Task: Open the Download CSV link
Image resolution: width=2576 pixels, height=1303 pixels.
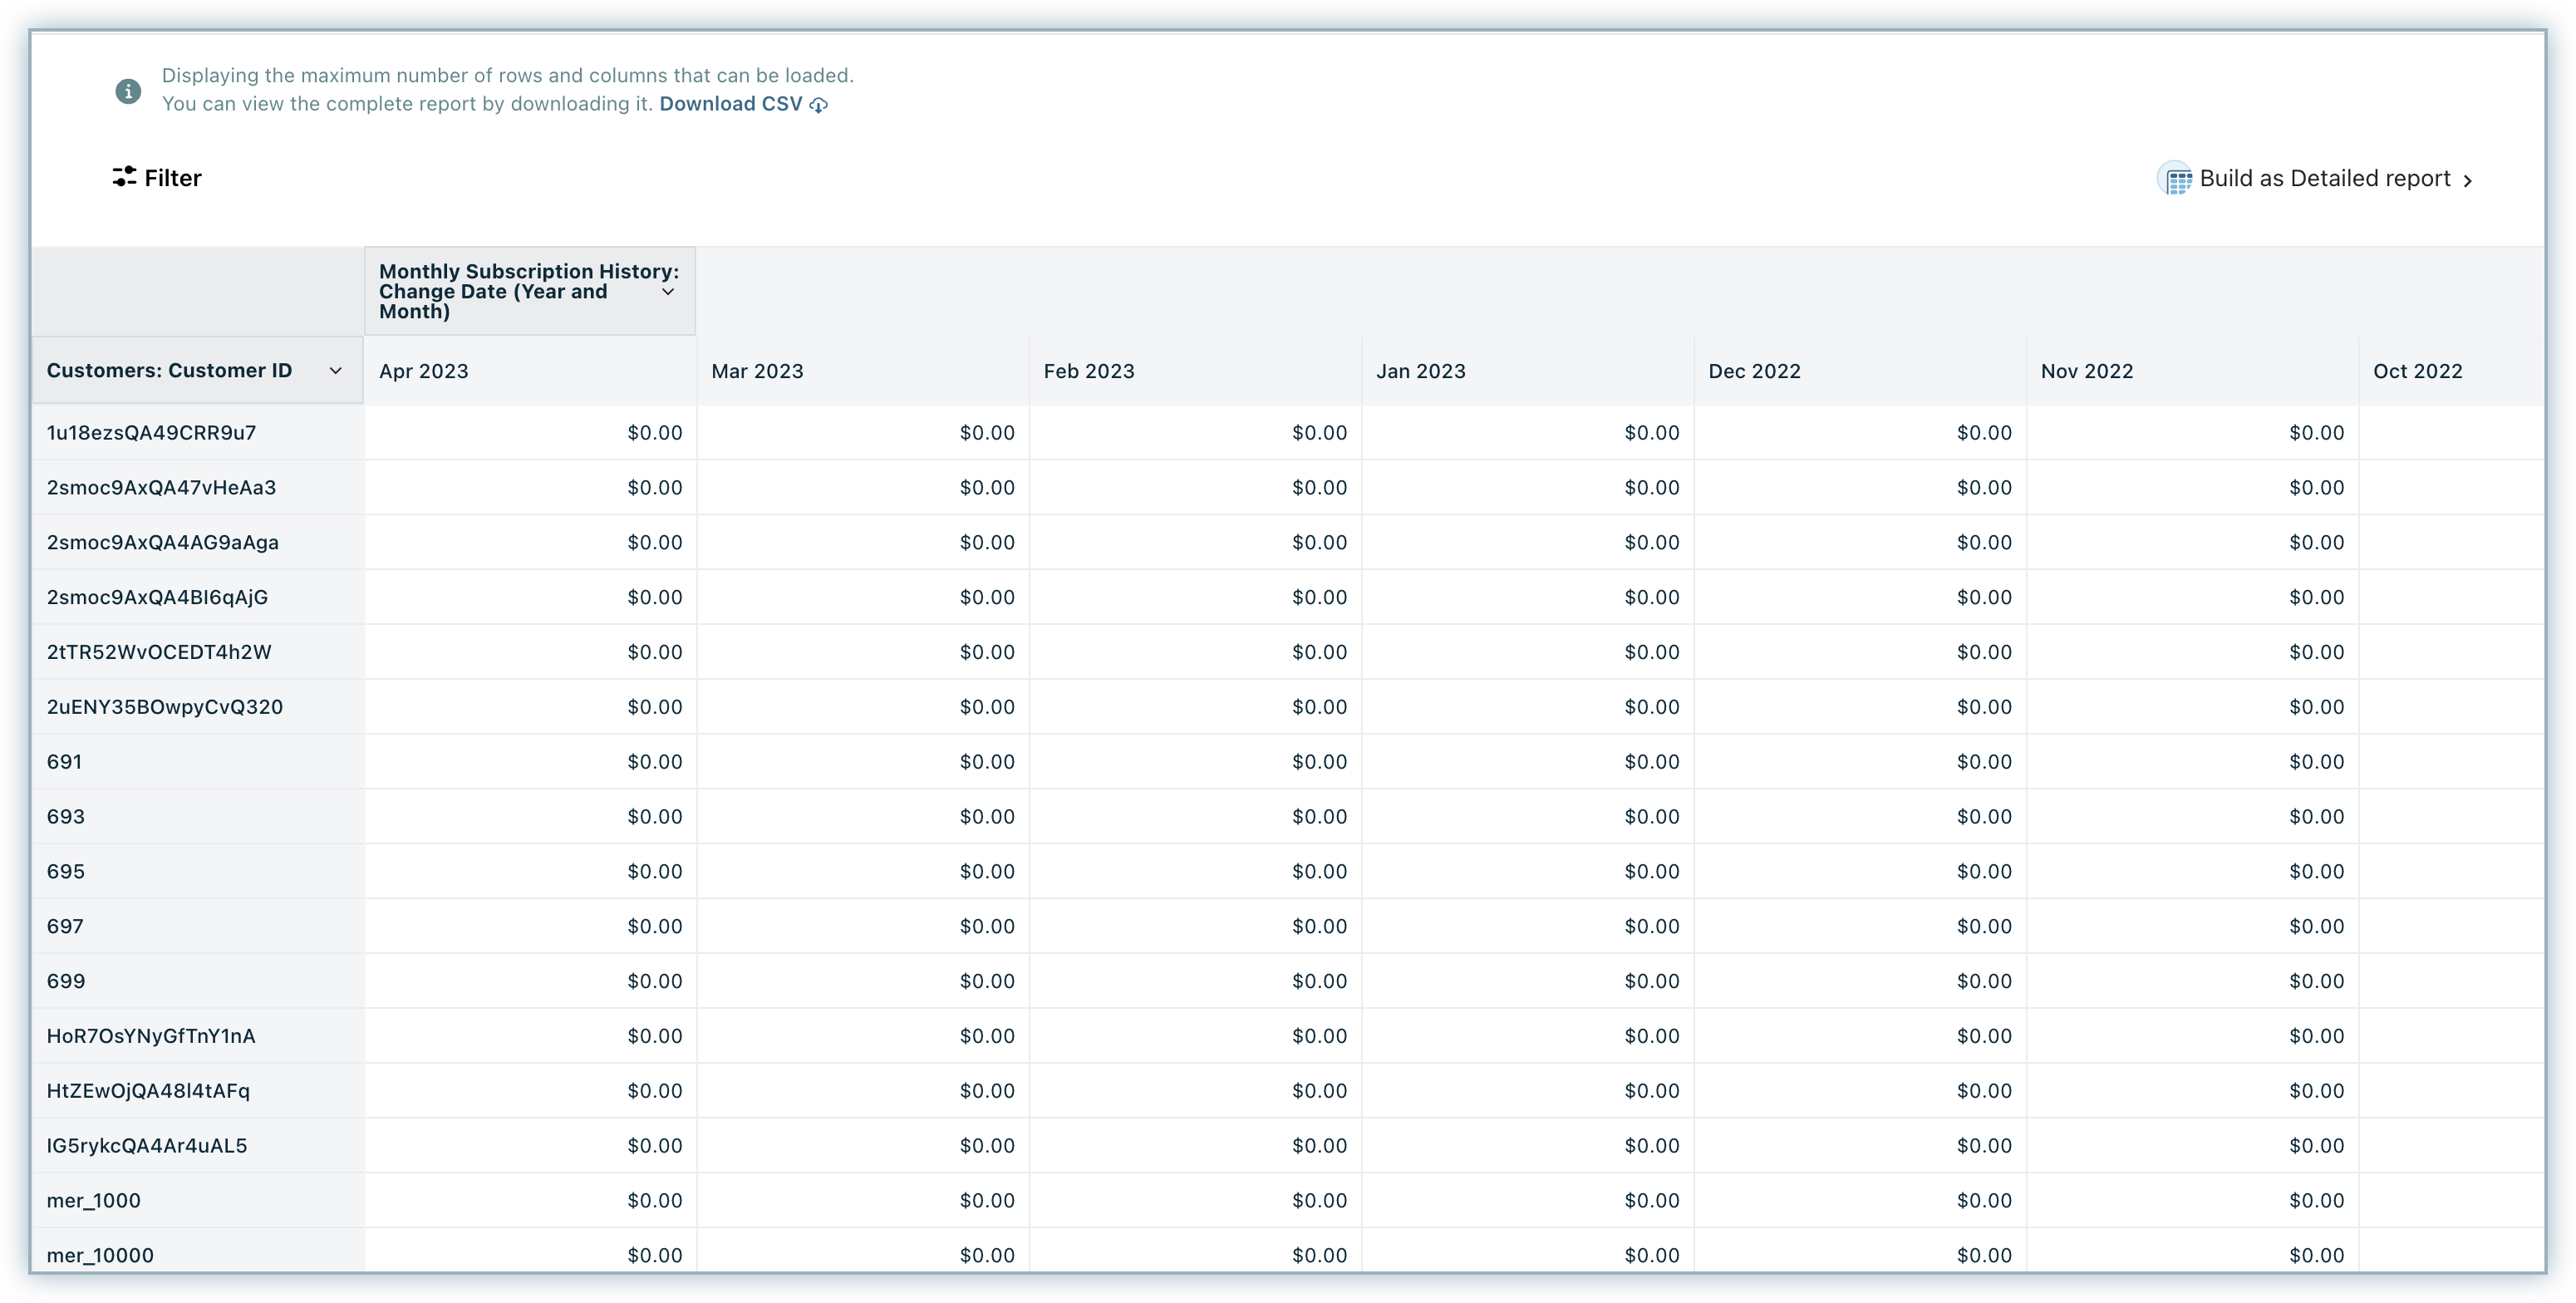Action: tap(730, 104)
